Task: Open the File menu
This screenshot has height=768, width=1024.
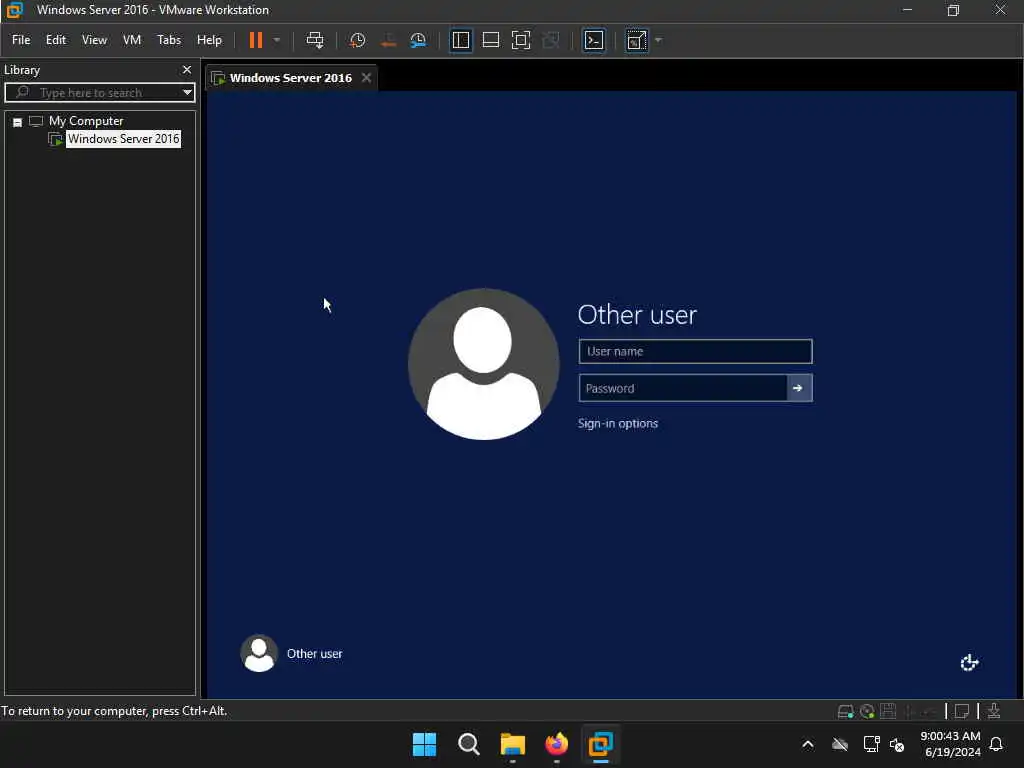Action: pyautogui.click(x=21, y=40)
